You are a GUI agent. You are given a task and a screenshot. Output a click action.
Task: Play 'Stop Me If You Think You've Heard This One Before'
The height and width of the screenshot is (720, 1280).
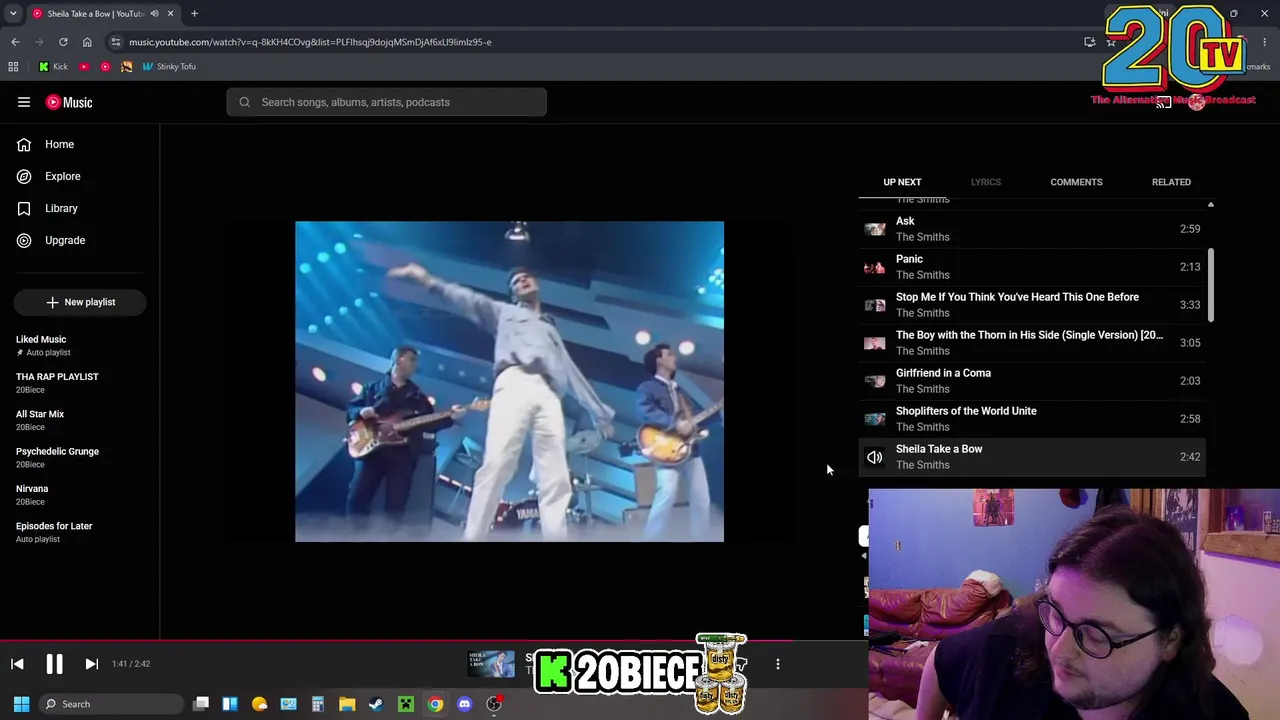1032,305
